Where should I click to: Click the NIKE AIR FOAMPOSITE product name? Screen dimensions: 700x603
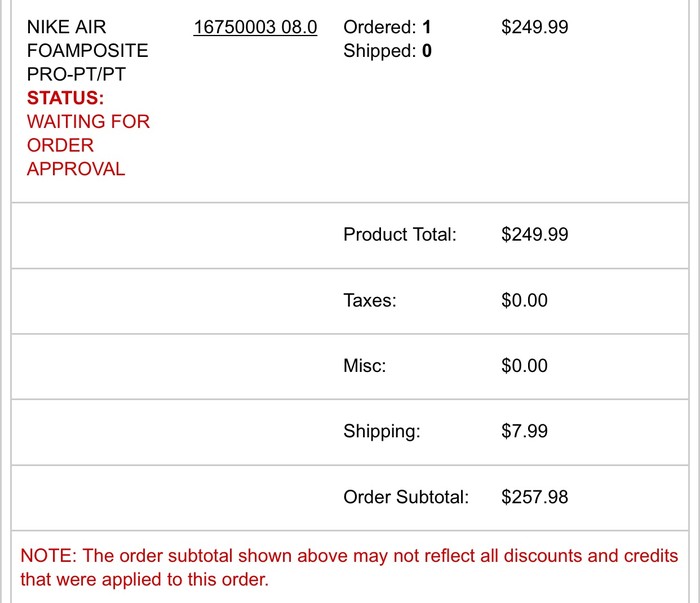point(87,50)
